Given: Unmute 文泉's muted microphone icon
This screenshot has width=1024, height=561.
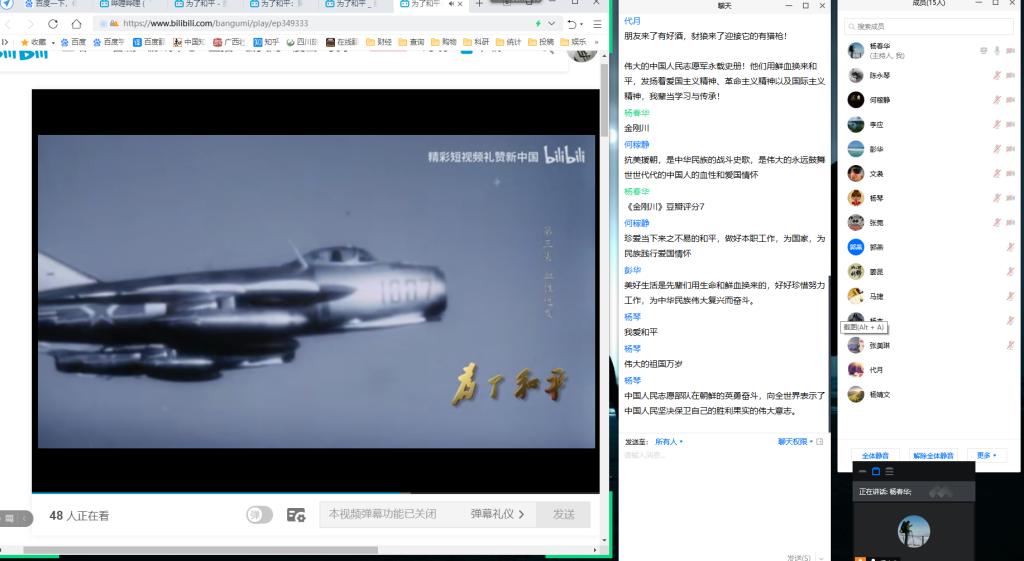Looking at the screenshot, I should [x=997, y=174].
